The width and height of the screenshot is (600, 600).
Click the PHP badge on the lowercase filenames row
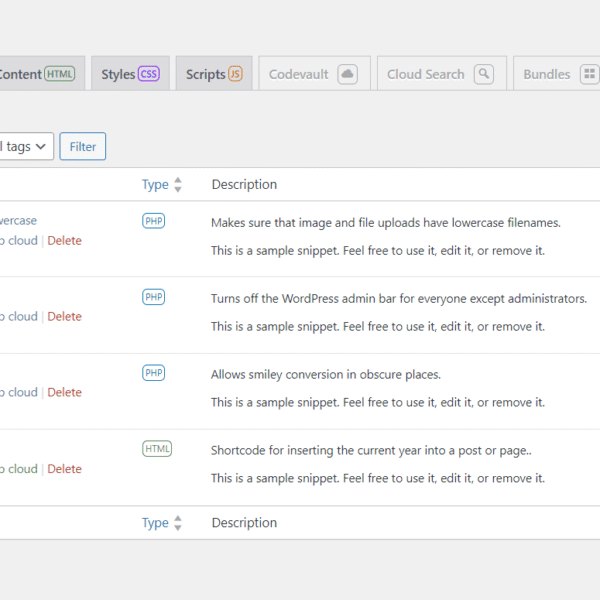tap(153, 221)
